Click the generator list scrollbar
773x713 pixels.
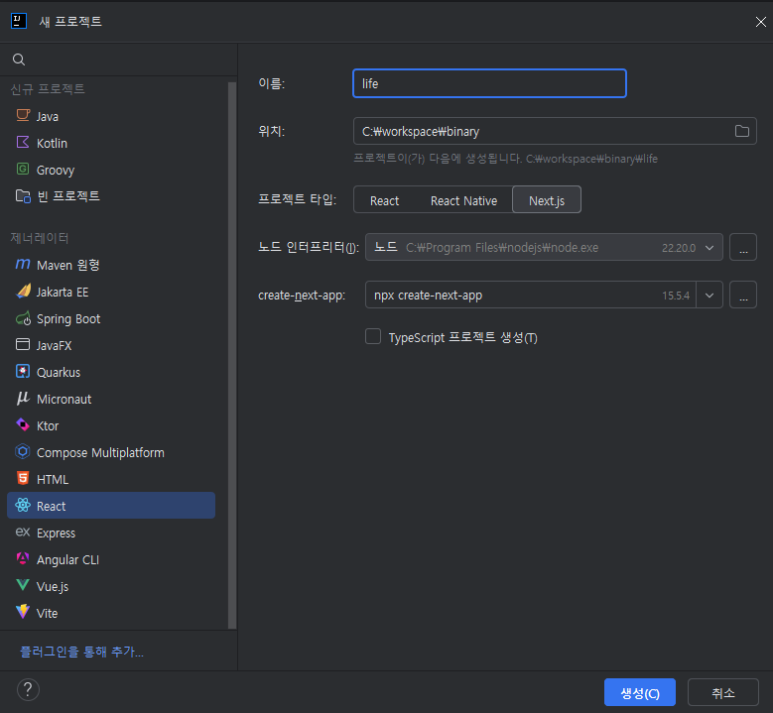click(x=232, y=355)
